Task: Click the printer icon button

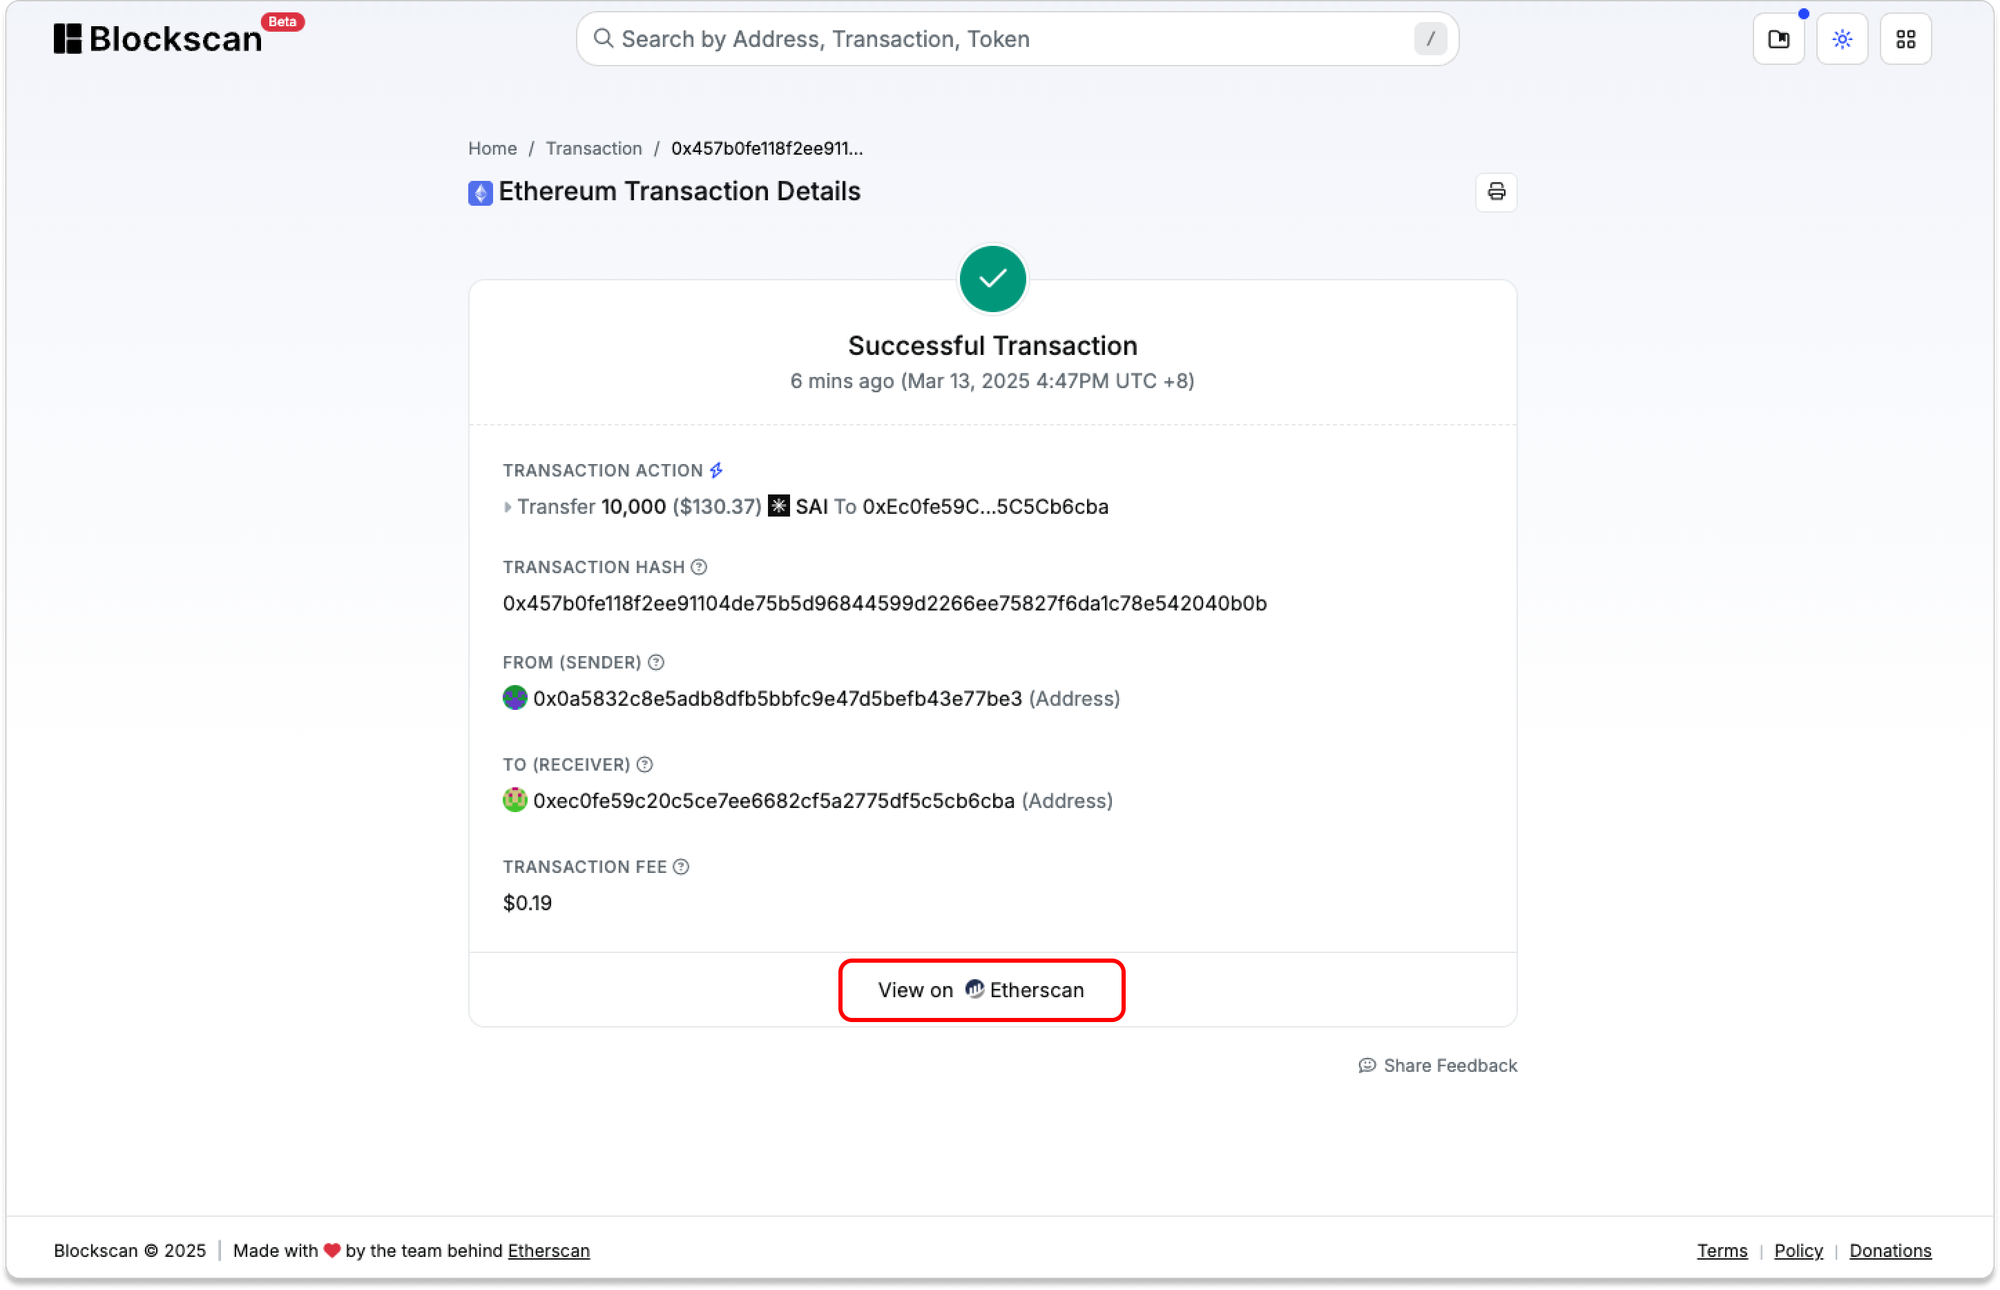Action: pyautogui.click(x=1496, y=192)
